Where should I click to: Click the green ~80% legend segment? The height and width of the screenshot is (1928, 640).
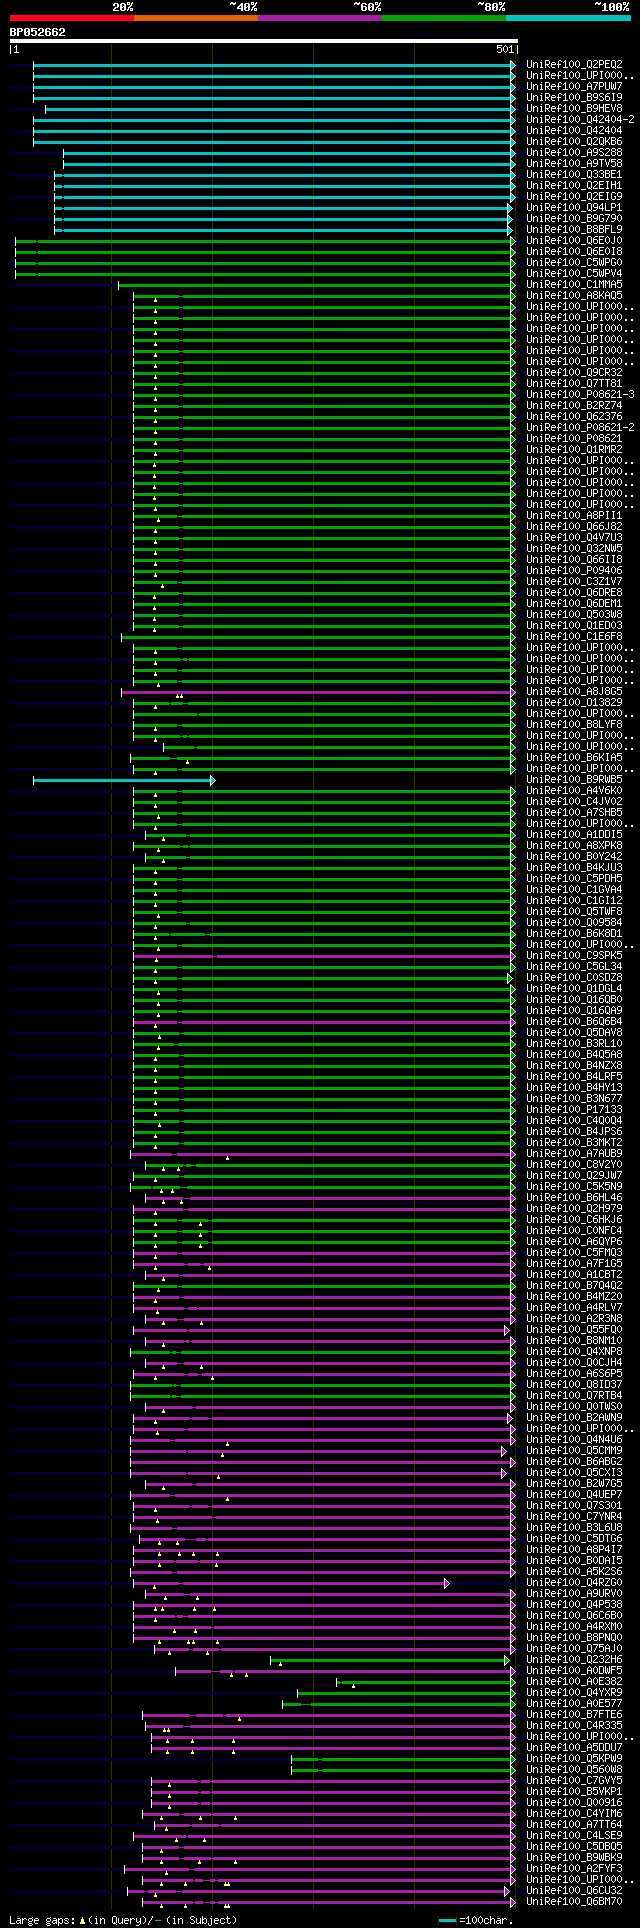point(444,17)
